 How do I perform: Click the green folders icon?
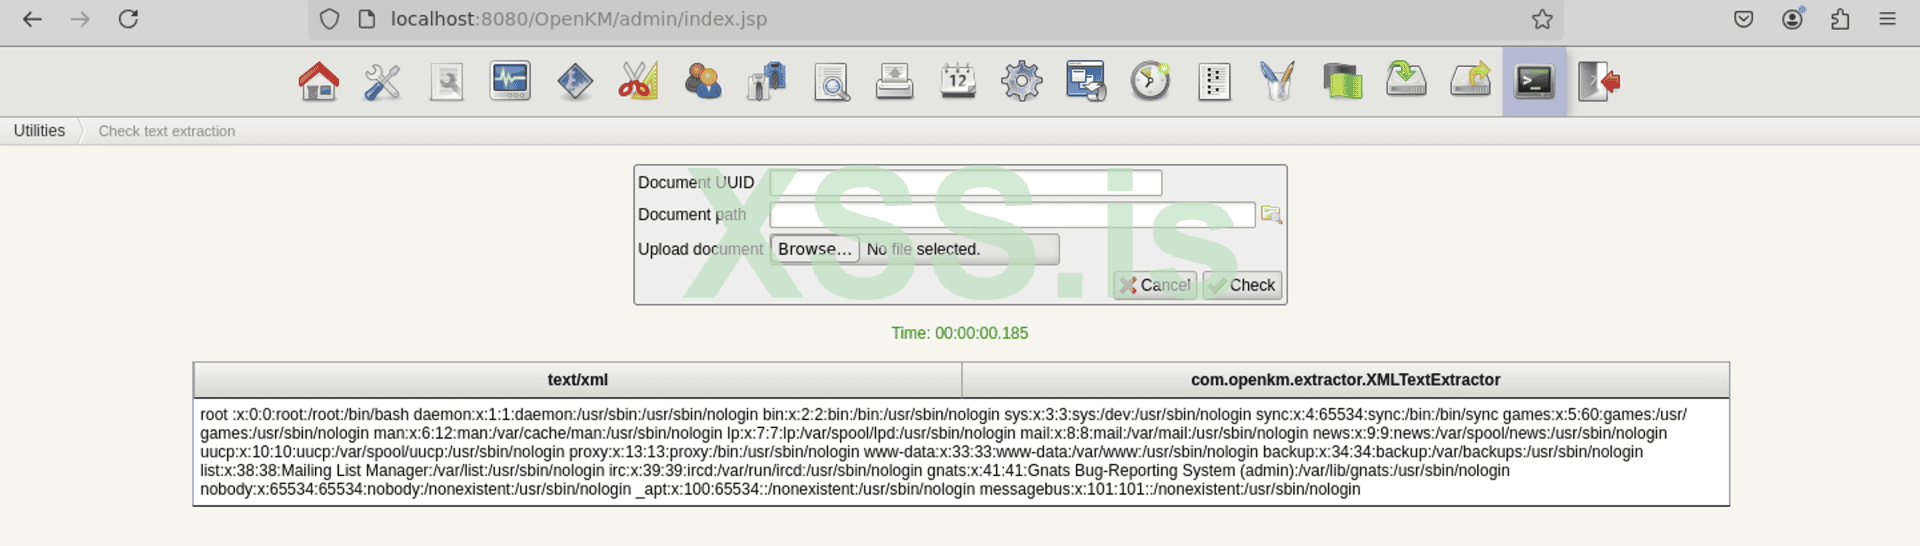[x=1342, y=81]
